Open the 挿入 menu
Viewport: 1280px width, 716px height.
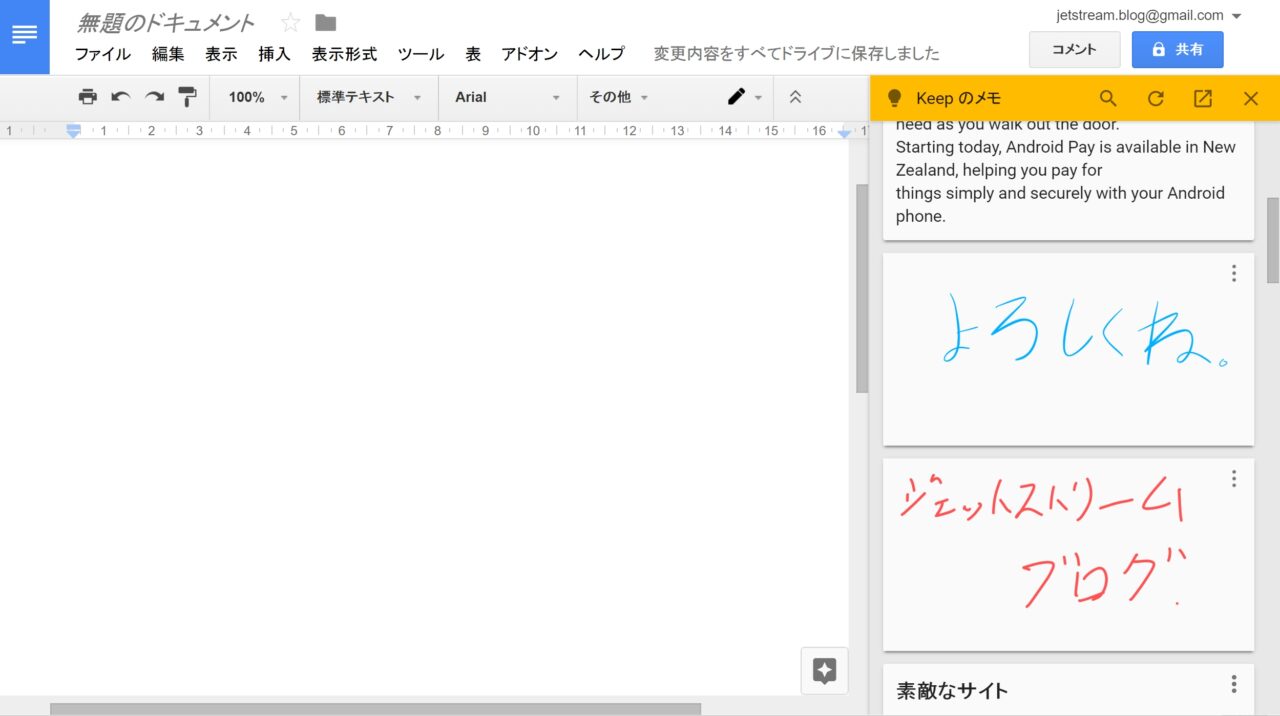click(274, 54)
